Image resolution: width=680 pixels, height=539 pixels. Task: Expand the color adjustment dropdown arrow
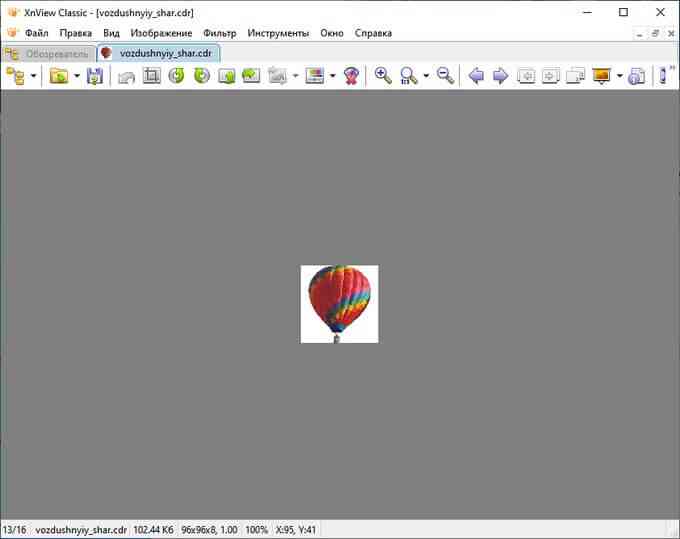click(x=333, y=76)
